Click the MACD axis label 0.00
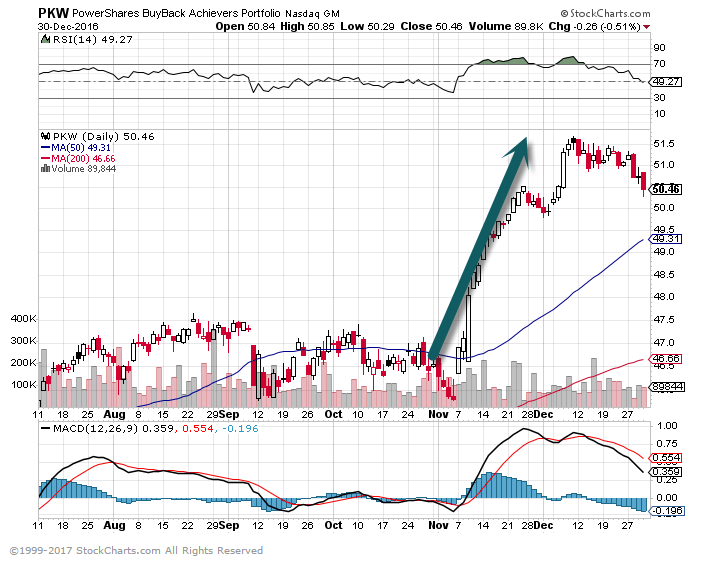Viewport: 715px width, 568px height. point(666,497)
